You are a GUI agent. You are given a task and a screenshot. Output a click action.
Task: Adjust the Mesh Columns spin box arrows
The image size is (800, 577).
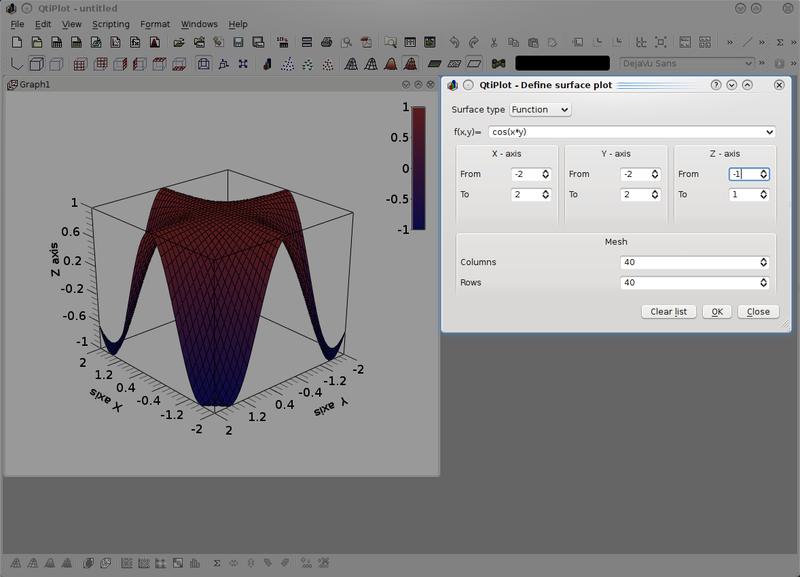click(763, 262)
